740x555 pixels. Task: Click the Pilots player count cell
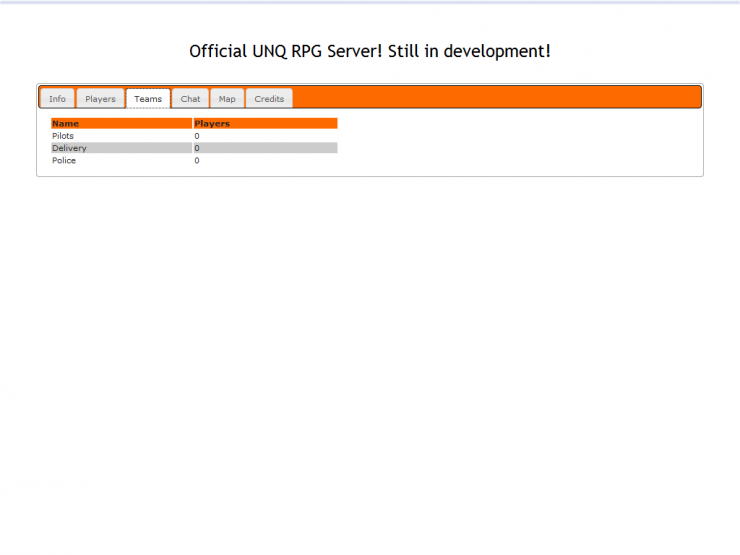click(197, 136)
